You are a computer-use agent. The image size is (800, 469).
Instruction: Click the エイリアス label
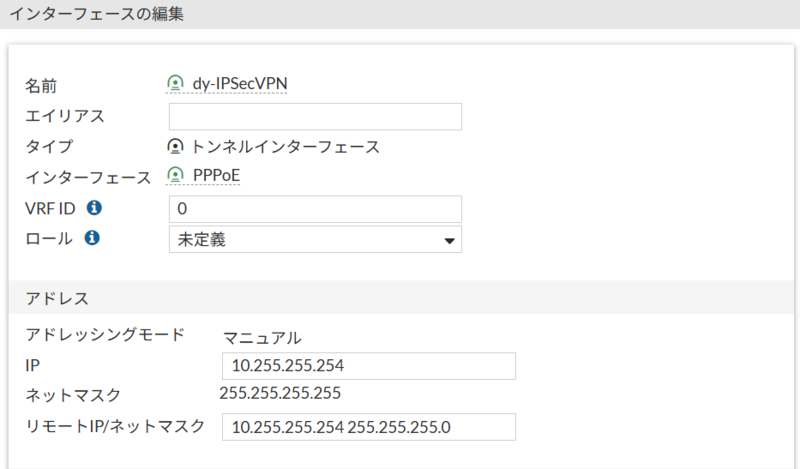click(65, 116)
